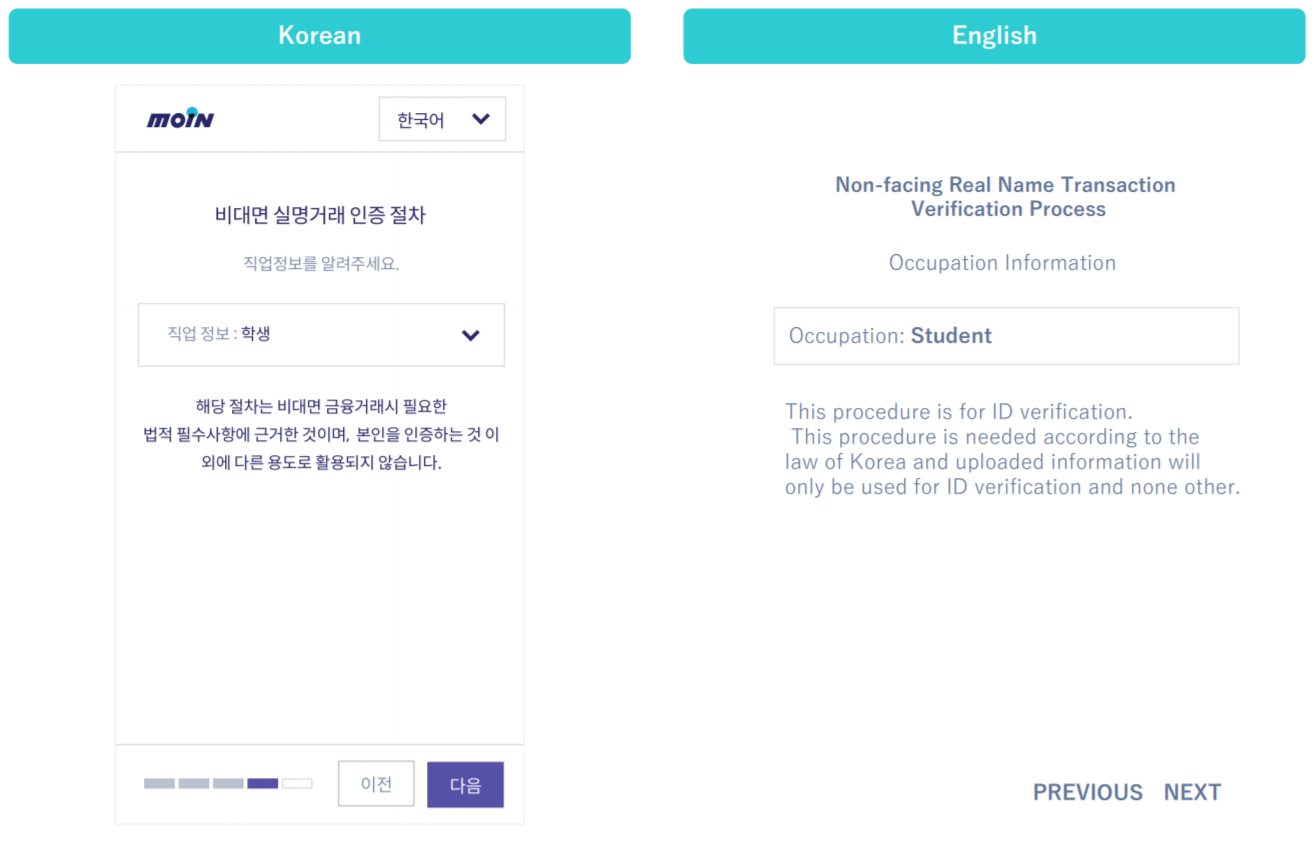Viewport: 1314px width, 857px height.
Task: Click the empty fifth progress step
Action: [x=297, y=783]
